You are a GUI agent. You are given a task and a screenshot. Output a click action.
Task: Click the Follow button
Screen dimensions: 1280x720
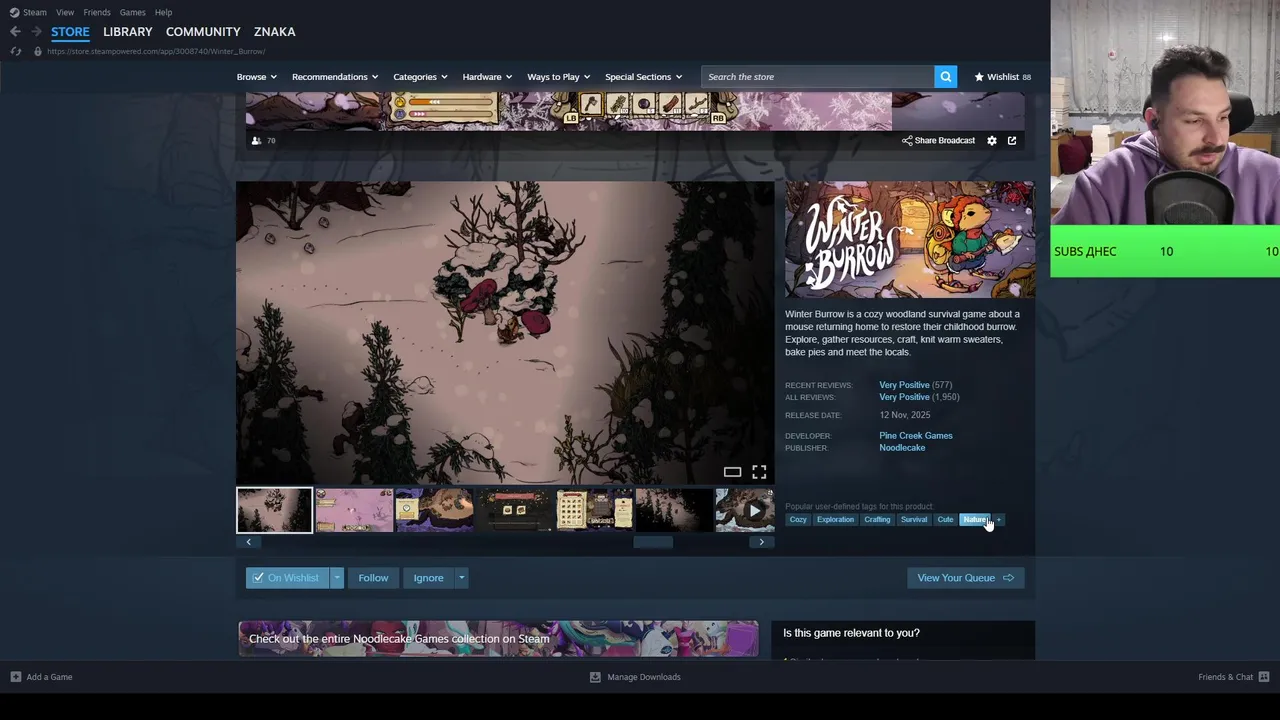point(373,578)
